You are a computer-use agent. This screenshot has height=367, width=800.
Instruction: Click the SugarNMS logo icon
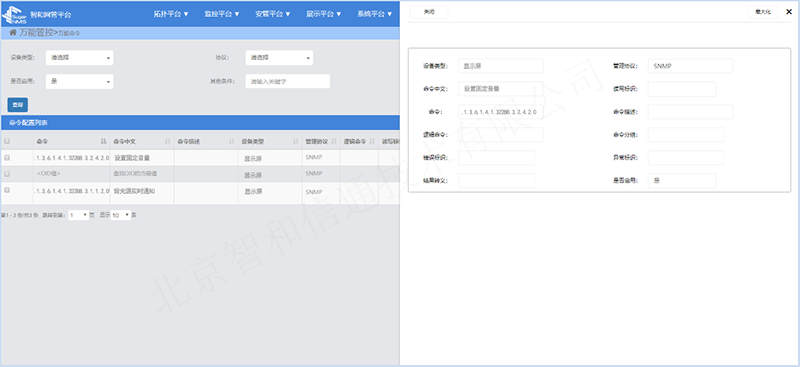(14, 15)
